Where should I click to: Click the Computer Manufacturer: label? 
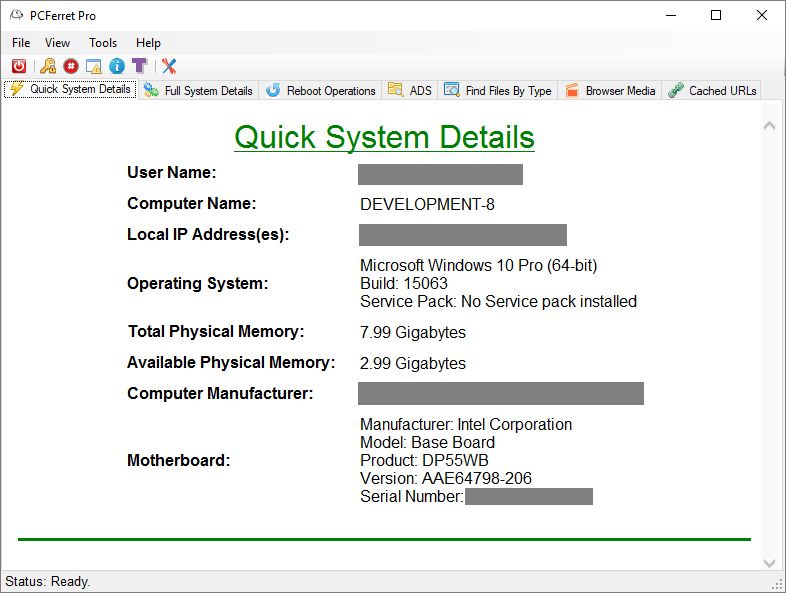220,393
